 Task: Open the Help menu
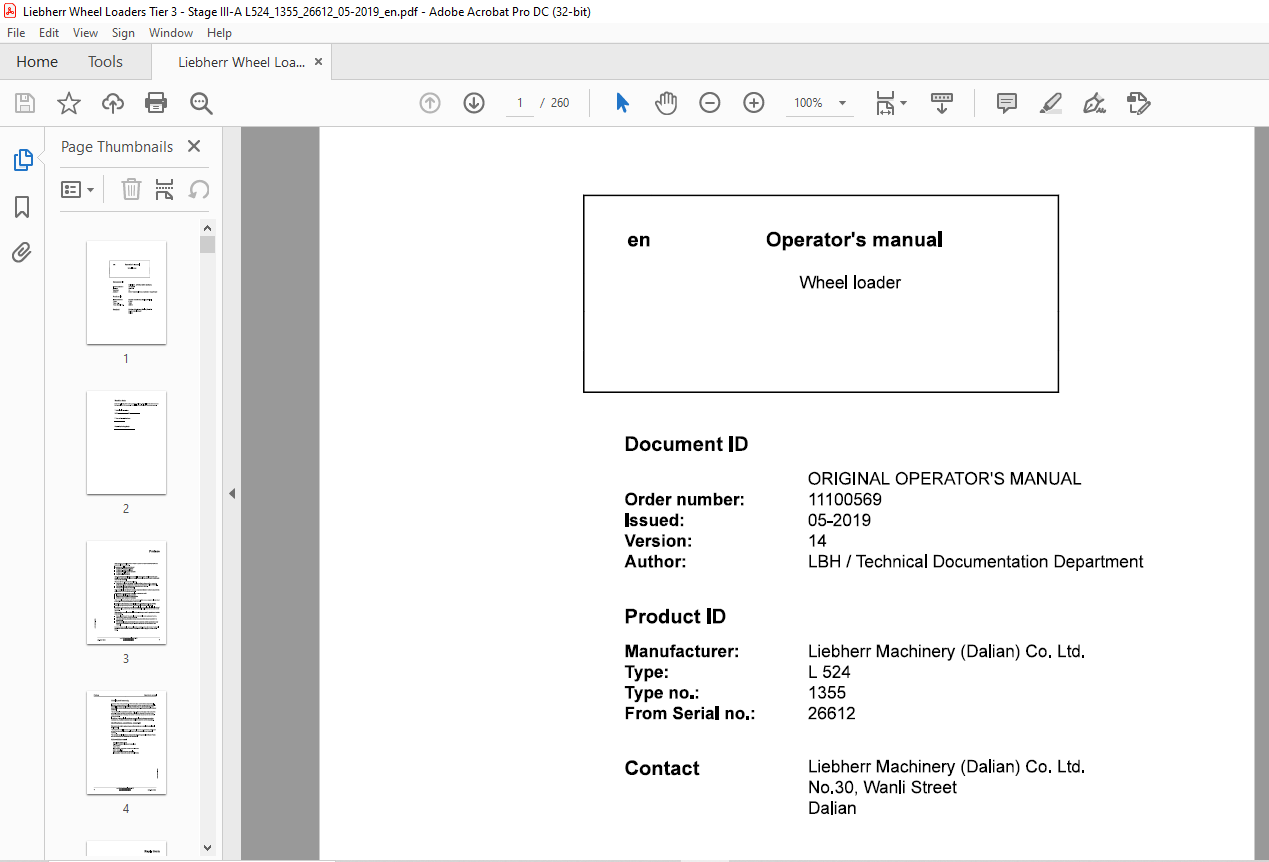tap(219, 33)
